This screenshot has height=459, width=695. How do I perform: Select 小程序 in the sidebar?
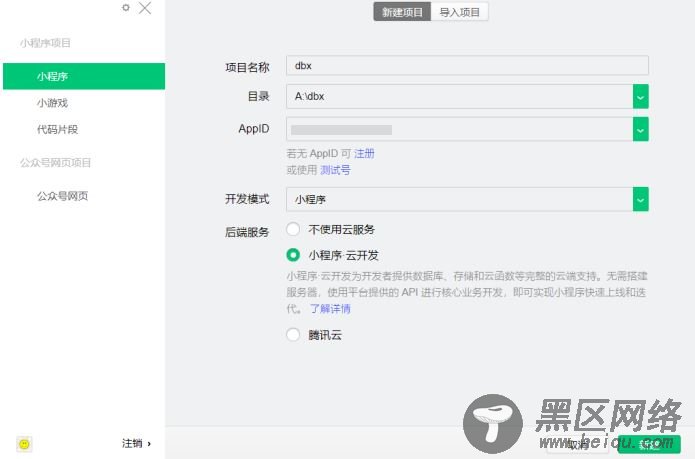(x=52, y=76)
